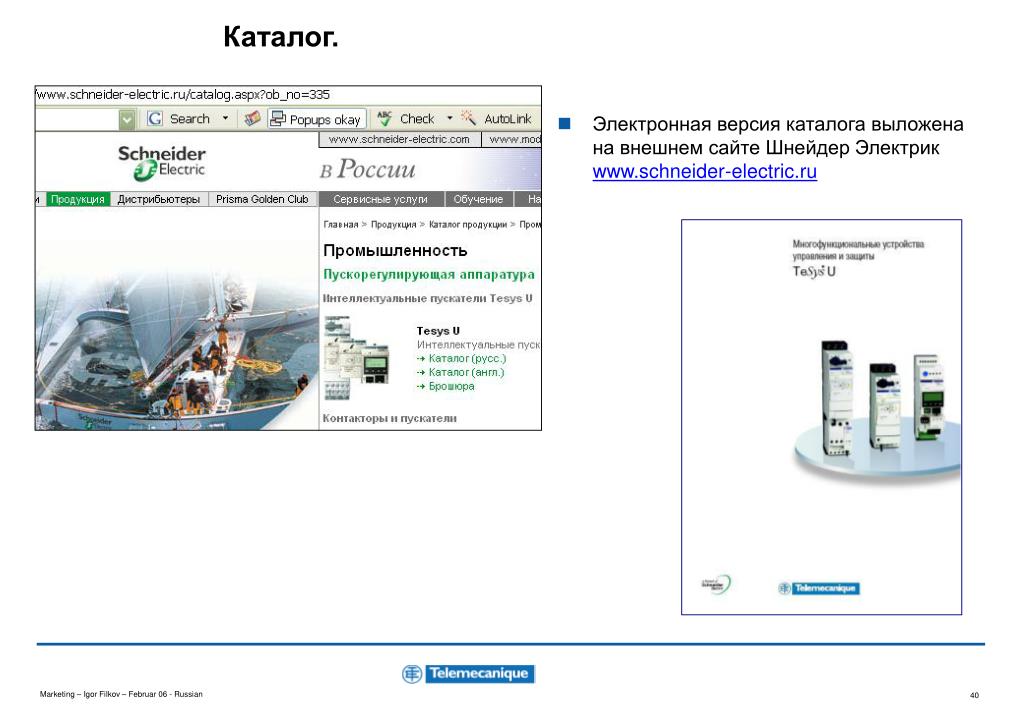Open the www.schneider-electric.com tab link
Image resolution: width=1023 pixels, height=708 pixels.
[399, 139]
